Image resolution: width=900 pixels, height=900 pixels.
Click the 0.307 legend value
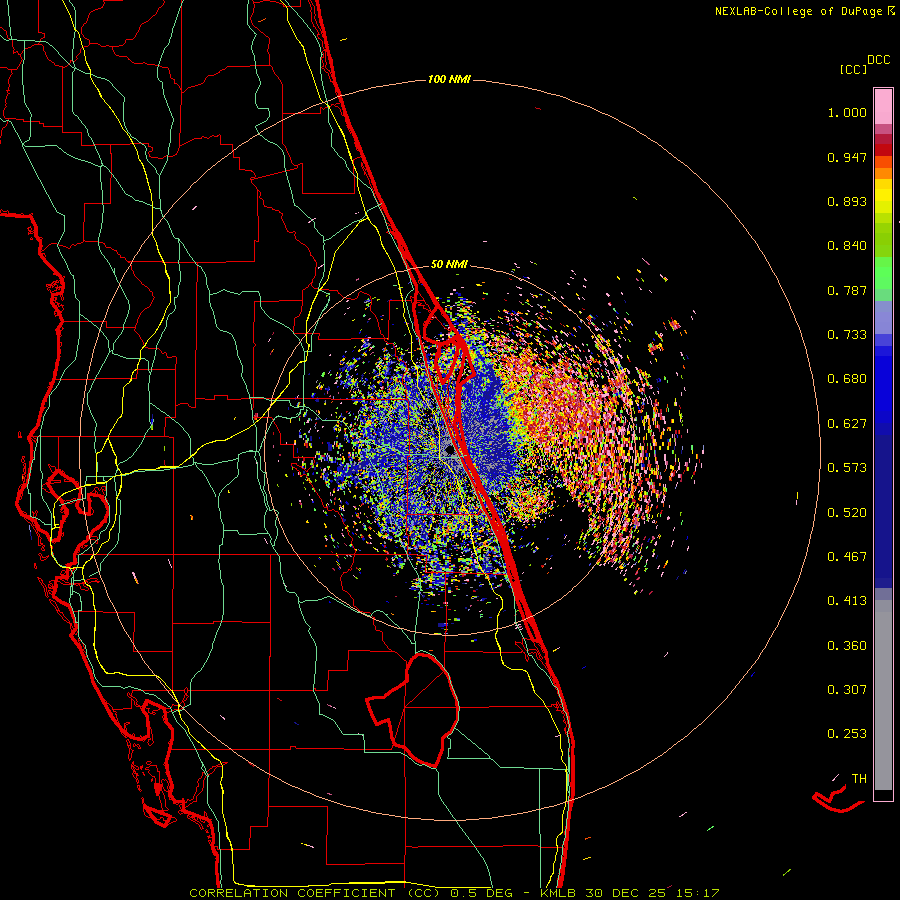tap(847, 690)
